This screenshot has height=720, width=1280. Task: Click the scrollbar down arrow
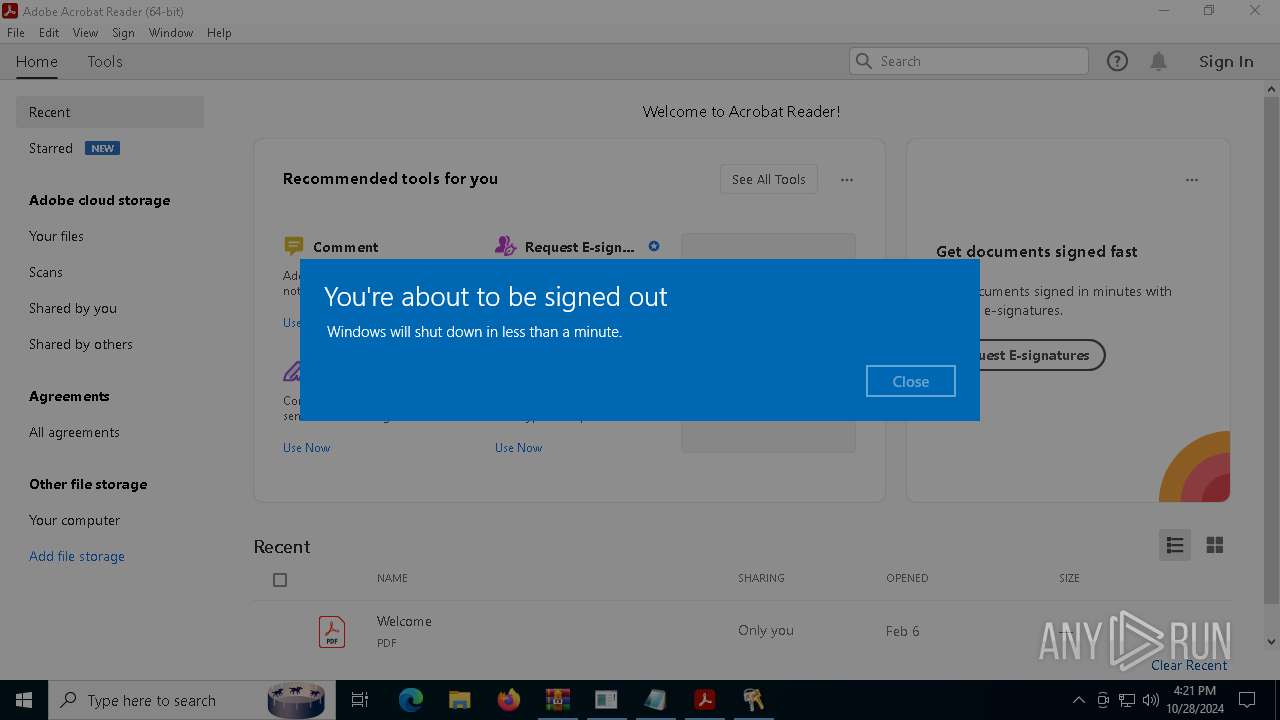coord(1271,642)
